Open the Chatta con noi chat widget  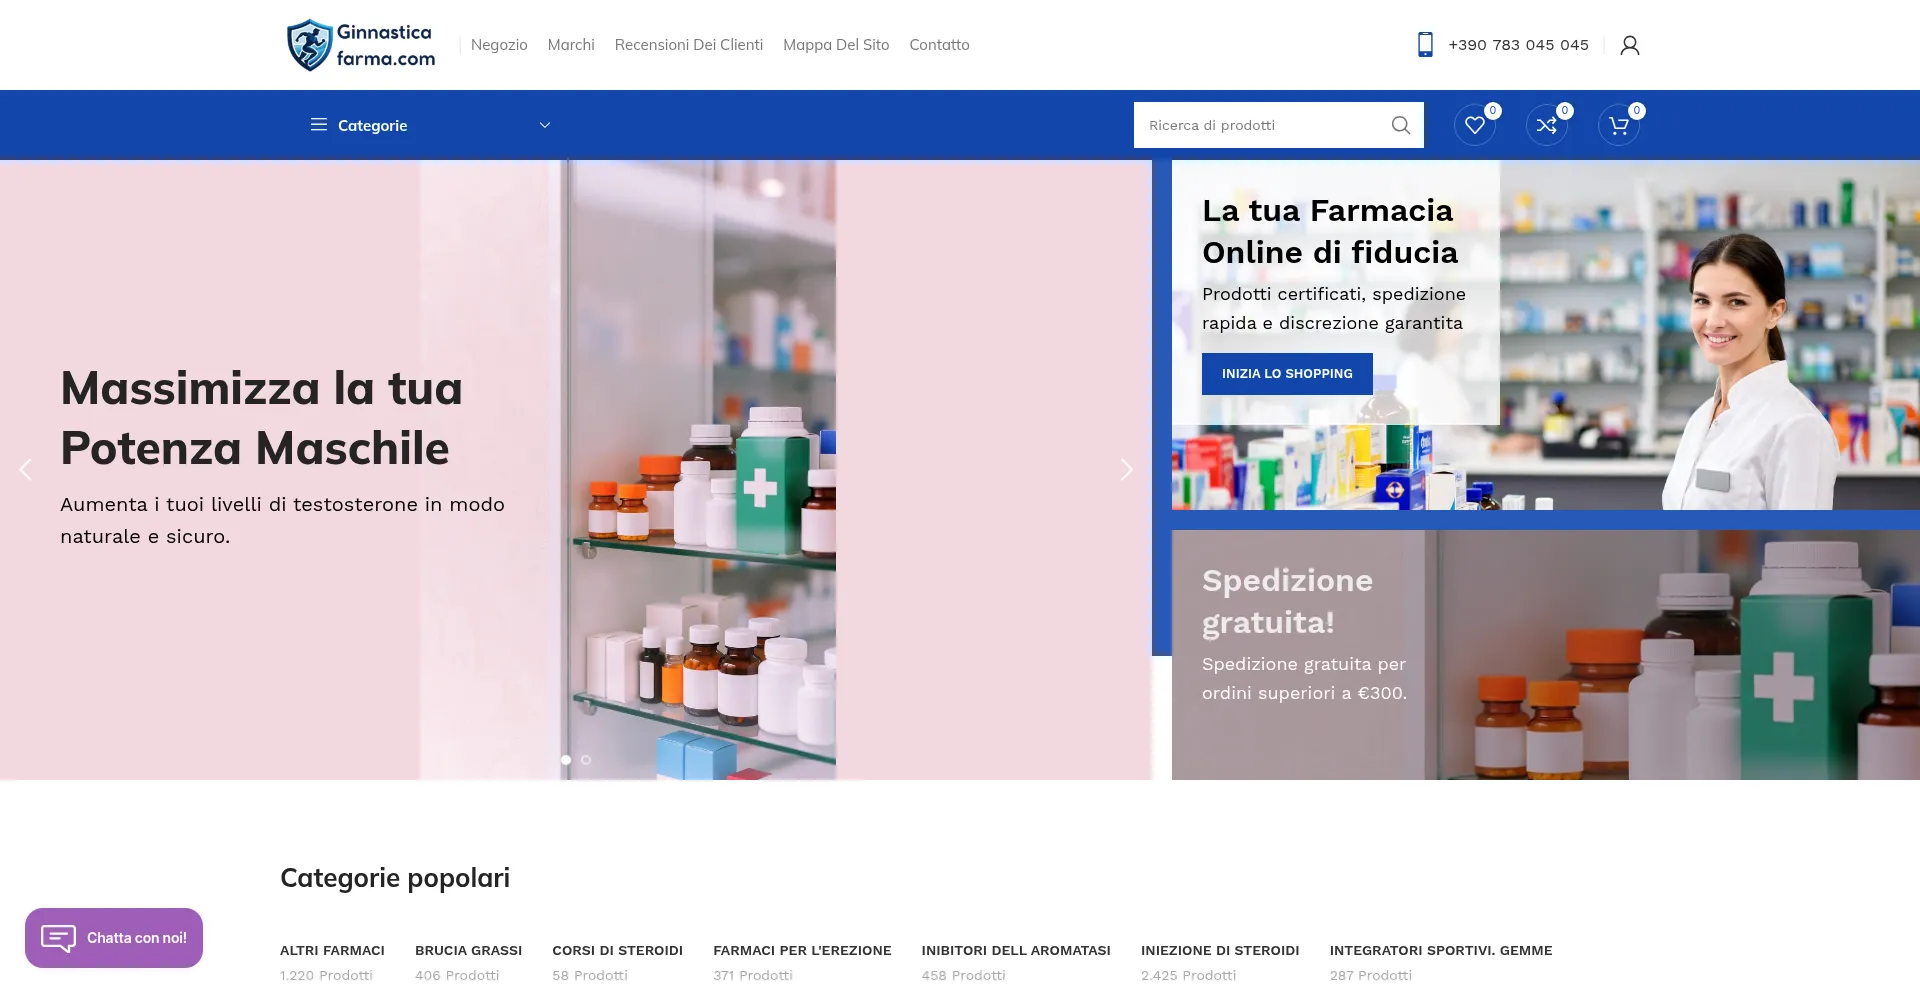[114, 938]
